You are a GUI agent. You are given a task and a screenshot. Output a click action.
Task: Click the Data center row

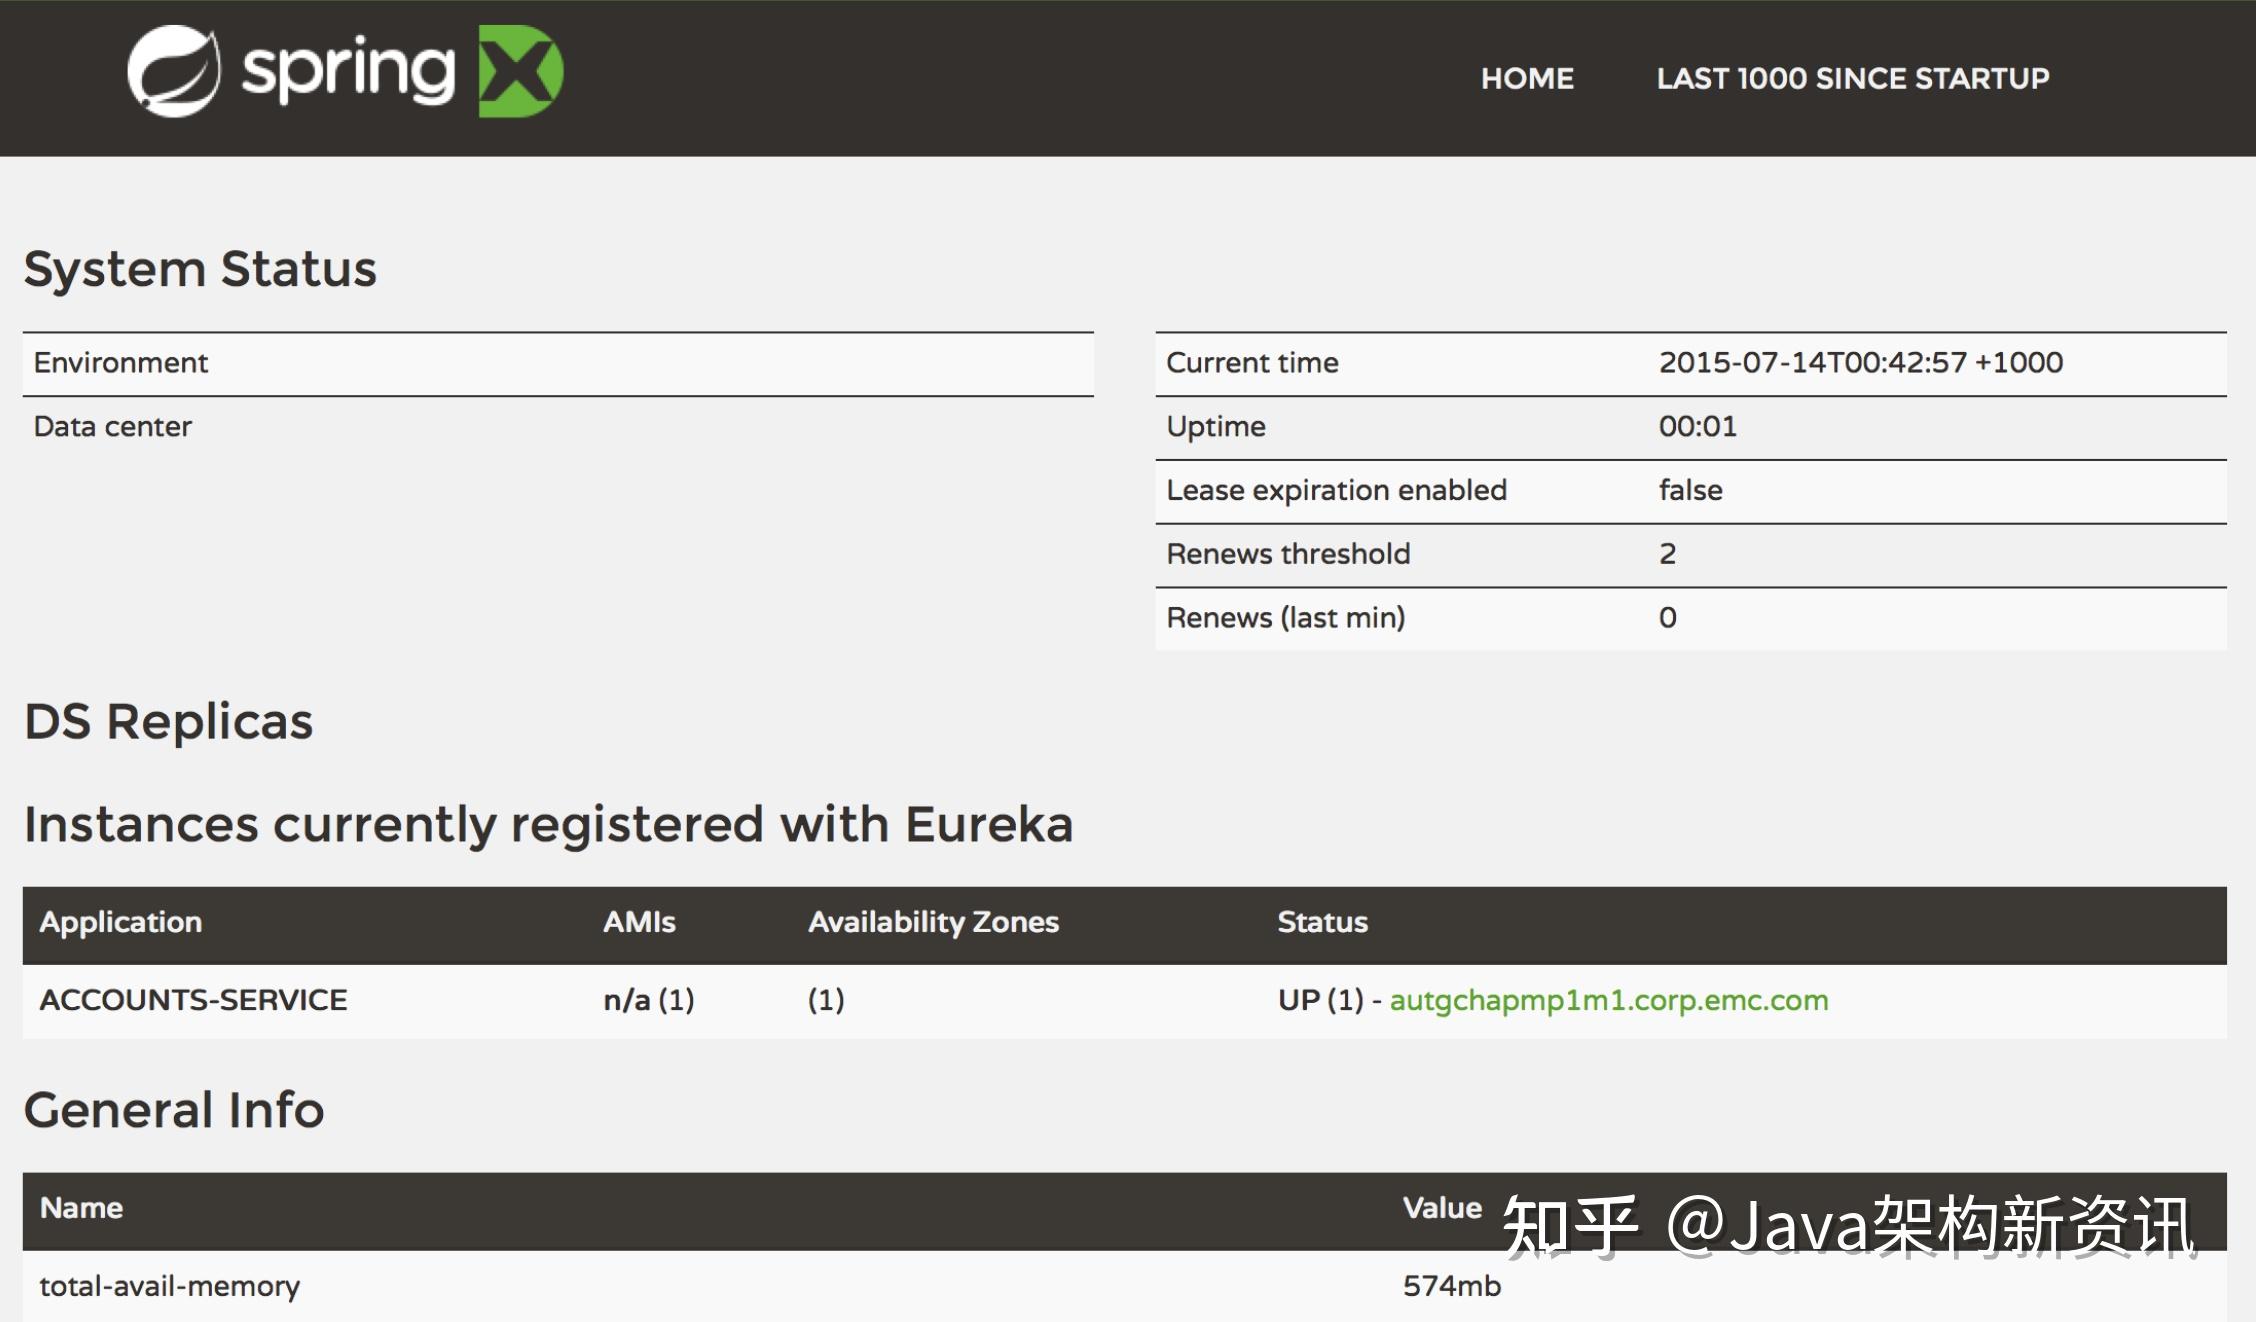point(112,426)
